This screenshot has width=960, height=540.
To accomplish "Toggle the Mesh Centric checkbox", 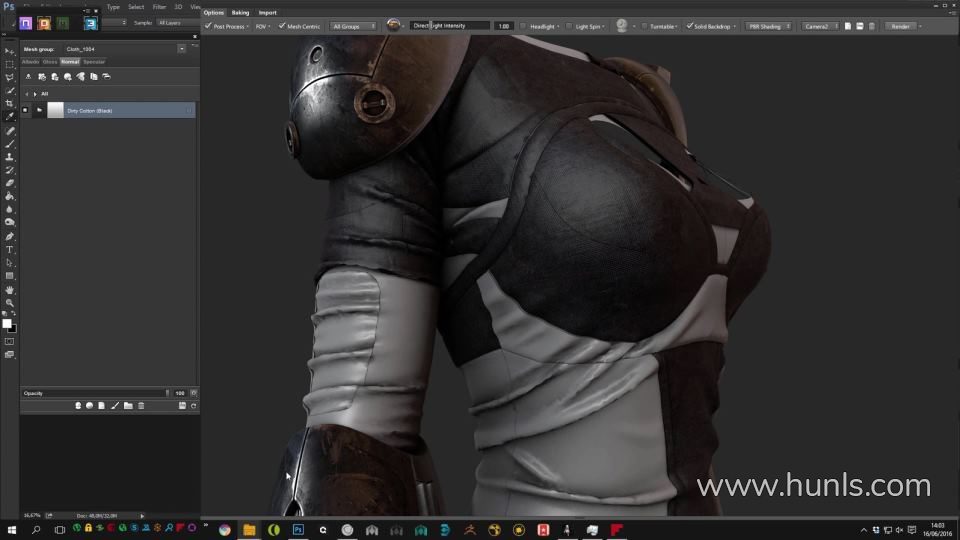I will pyautogui.click(x=282, y=26).
